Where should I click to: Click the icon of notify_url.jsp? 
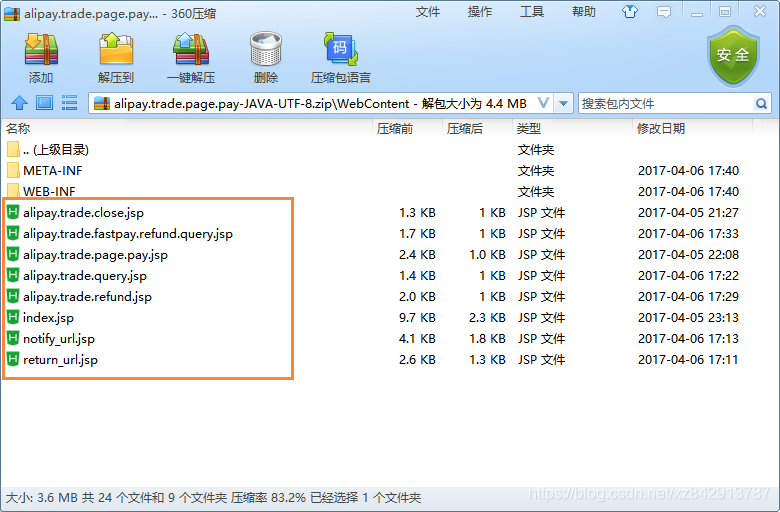[13, 338]
